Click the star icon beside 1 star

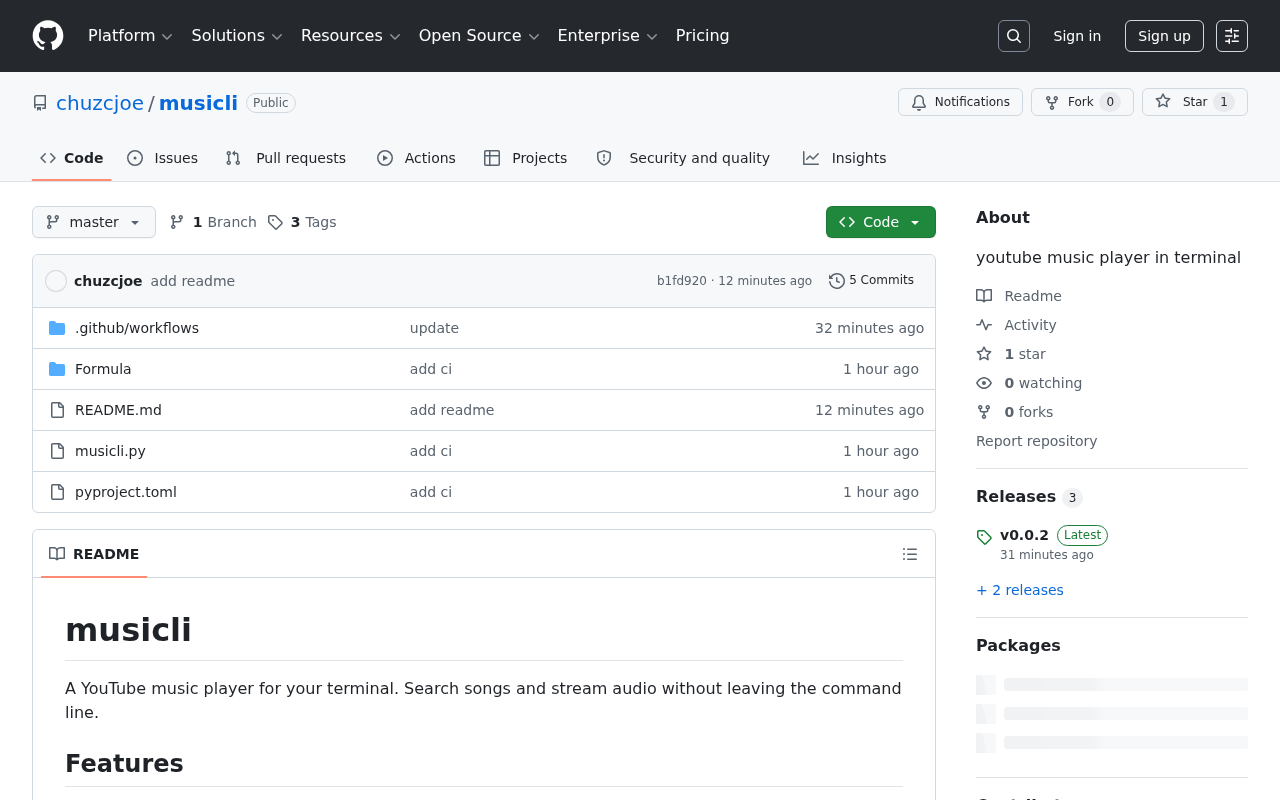point(984,354)
